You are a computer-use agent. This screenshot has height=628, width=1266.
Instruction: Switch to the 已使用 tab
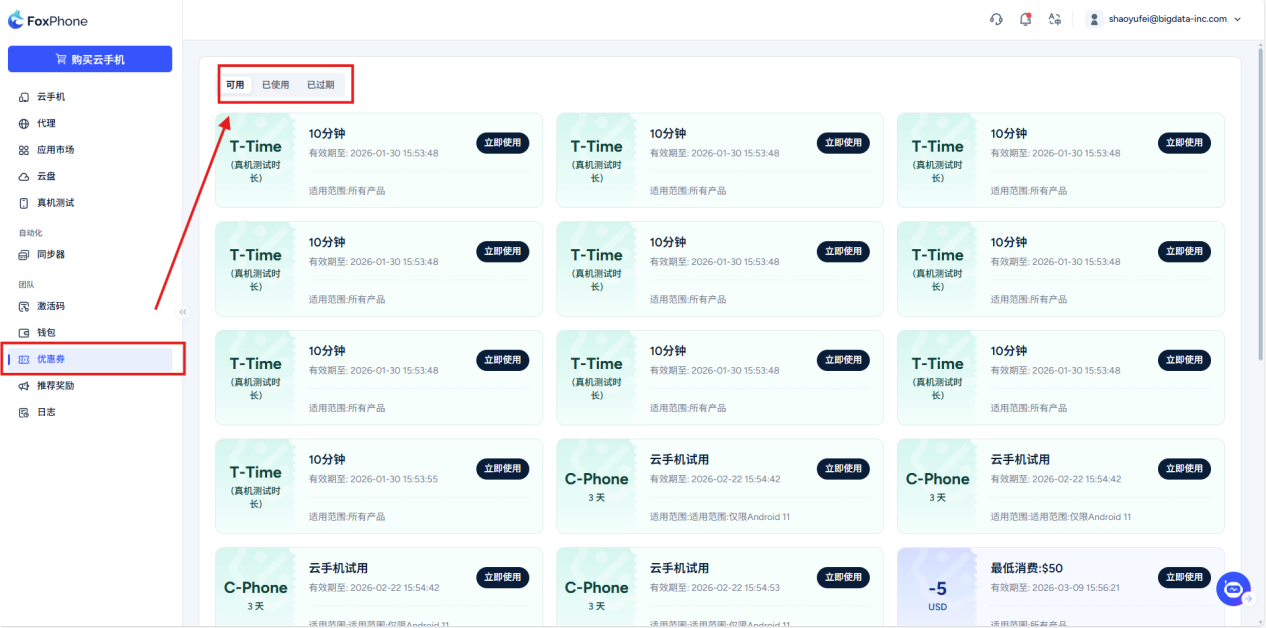click(x=275, y=85)
